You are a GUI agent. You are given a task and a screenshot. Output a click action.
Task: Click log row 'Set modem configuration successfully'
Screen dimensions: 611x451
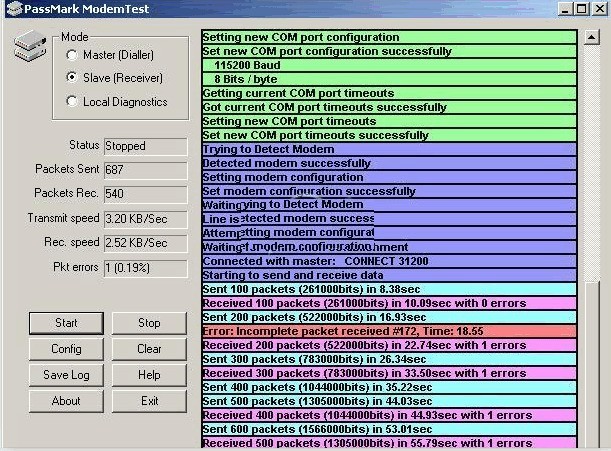[389, 192]
